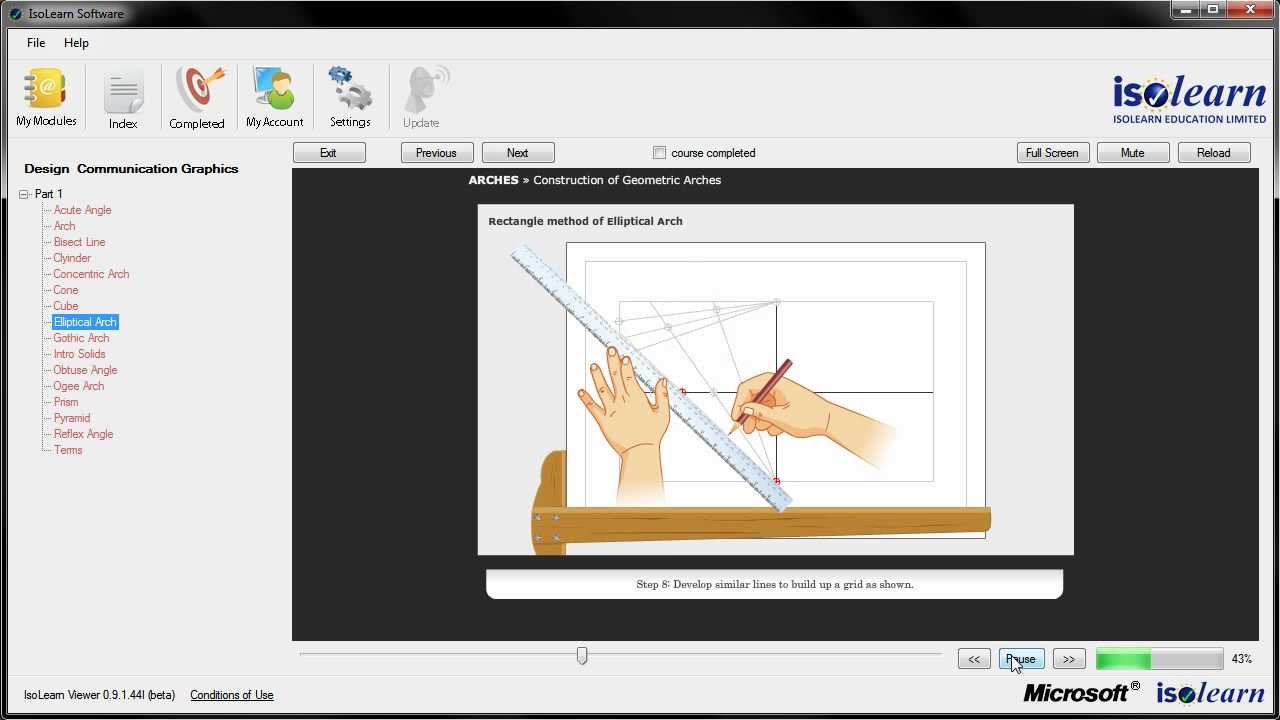Image resolution: width=1280 pixels, height=720 pixels.
Task: Open the Settings gears icon
Action: pos(351,98)
